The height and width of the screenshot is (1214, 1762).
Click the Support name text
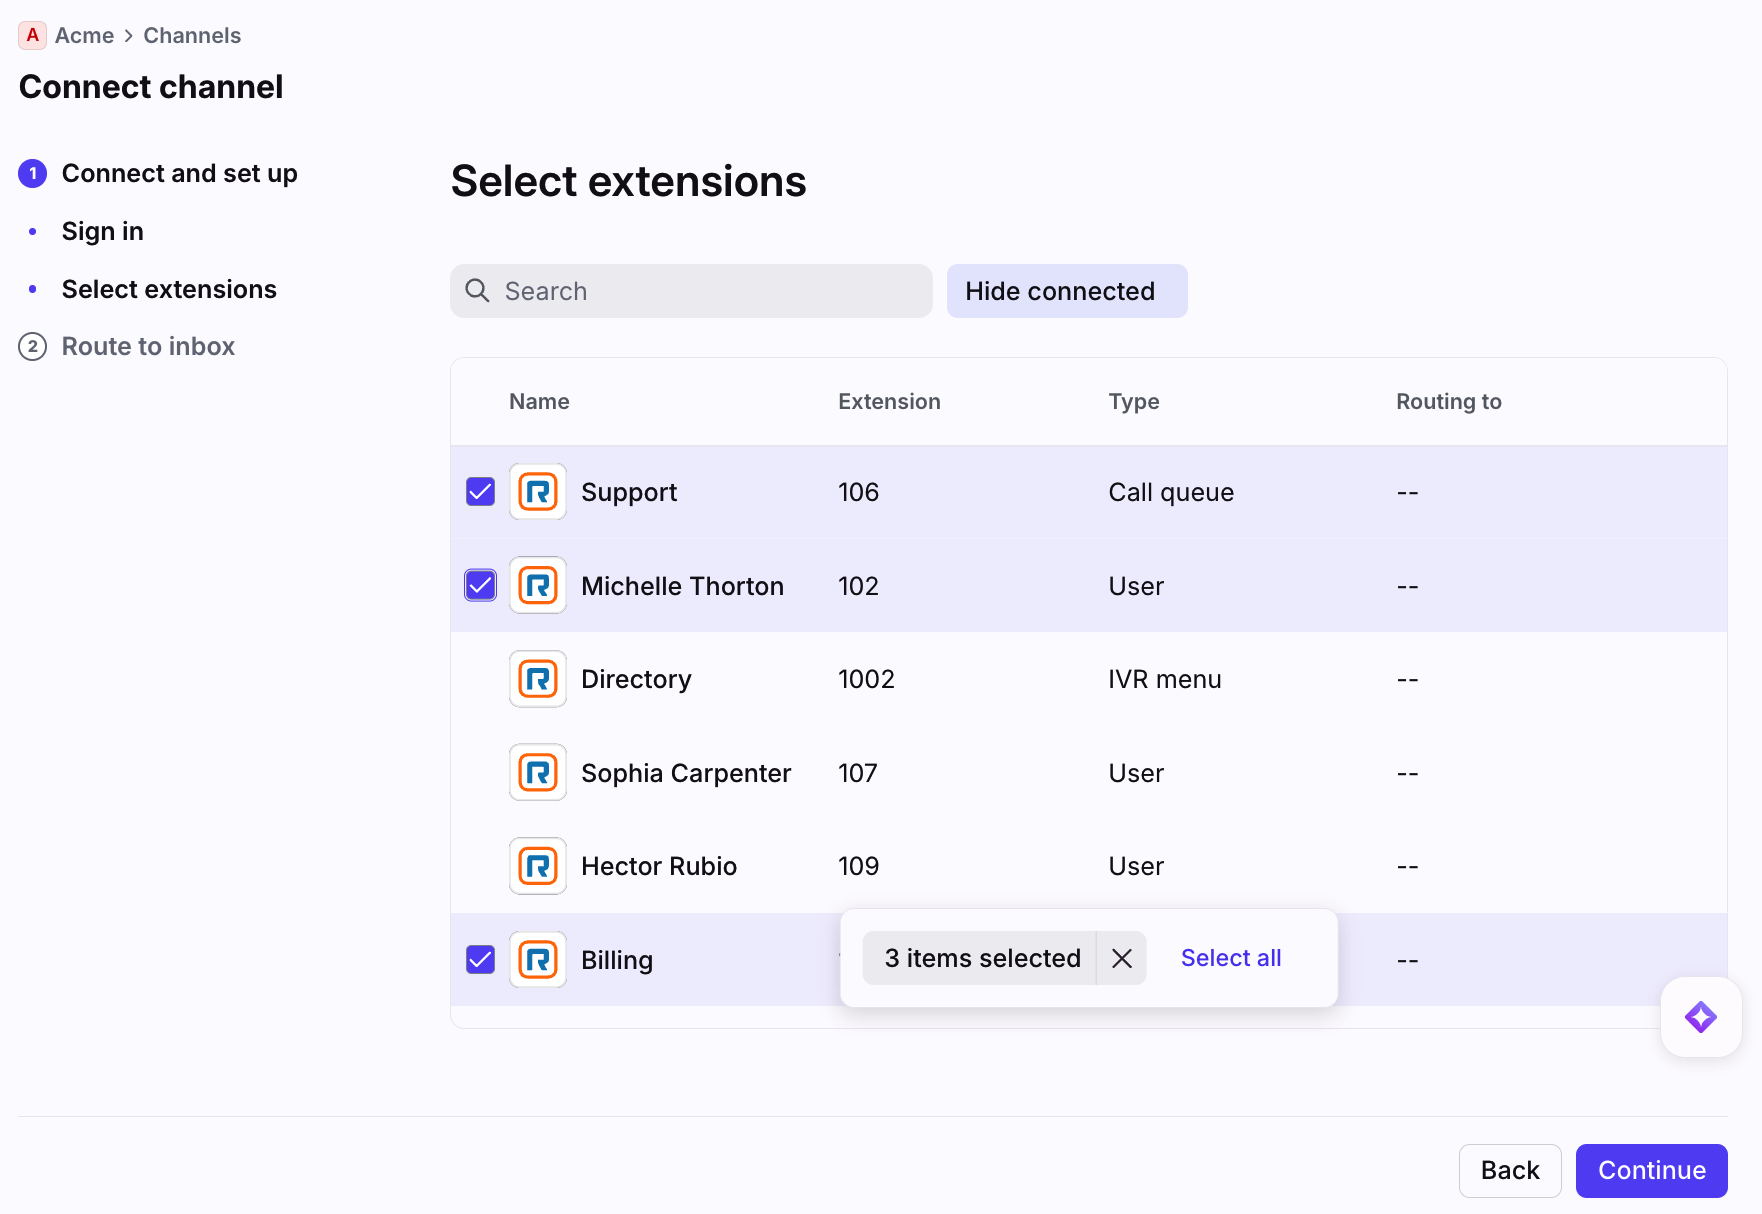tap(629, 493)
